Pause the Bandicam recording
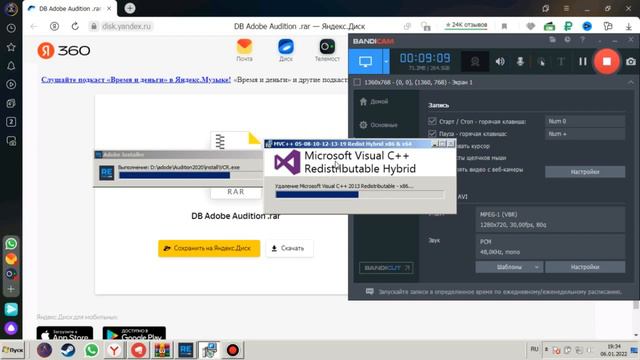The width and height of the screenshot is (640, 360). click(582, 62)
